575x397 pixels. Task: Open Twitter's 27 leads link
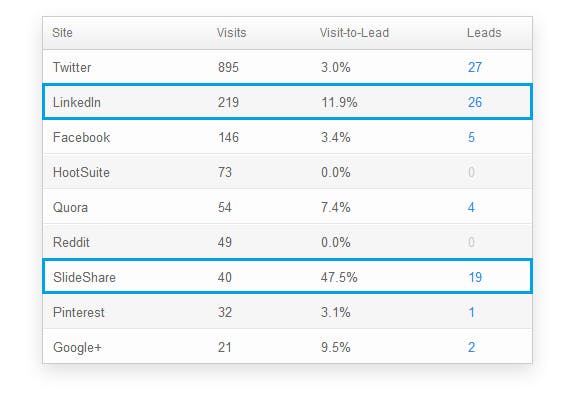coord(475,67)
